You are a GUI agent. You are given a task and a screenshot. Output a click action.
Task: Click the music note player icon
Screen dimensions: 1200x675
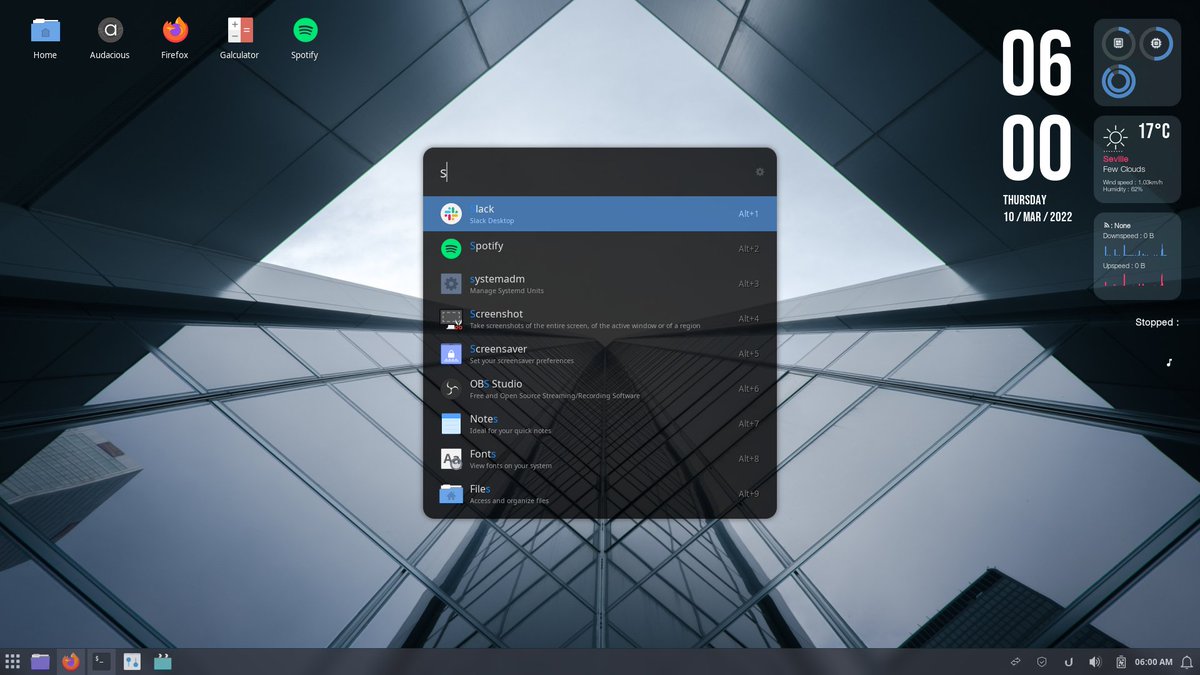pyautogui.click(x=1168, y=362)
